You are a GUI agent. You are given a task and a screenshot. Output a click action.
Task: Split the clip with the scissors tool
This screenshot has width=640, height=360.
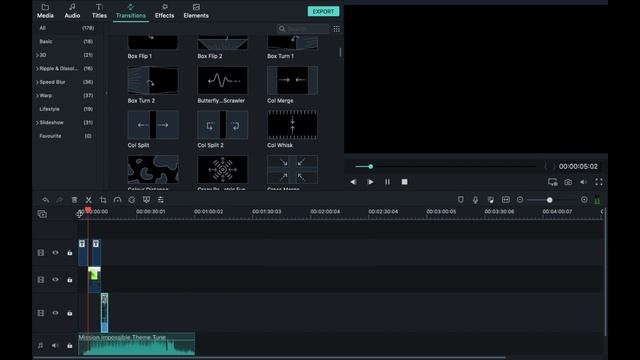pos(89,200)
